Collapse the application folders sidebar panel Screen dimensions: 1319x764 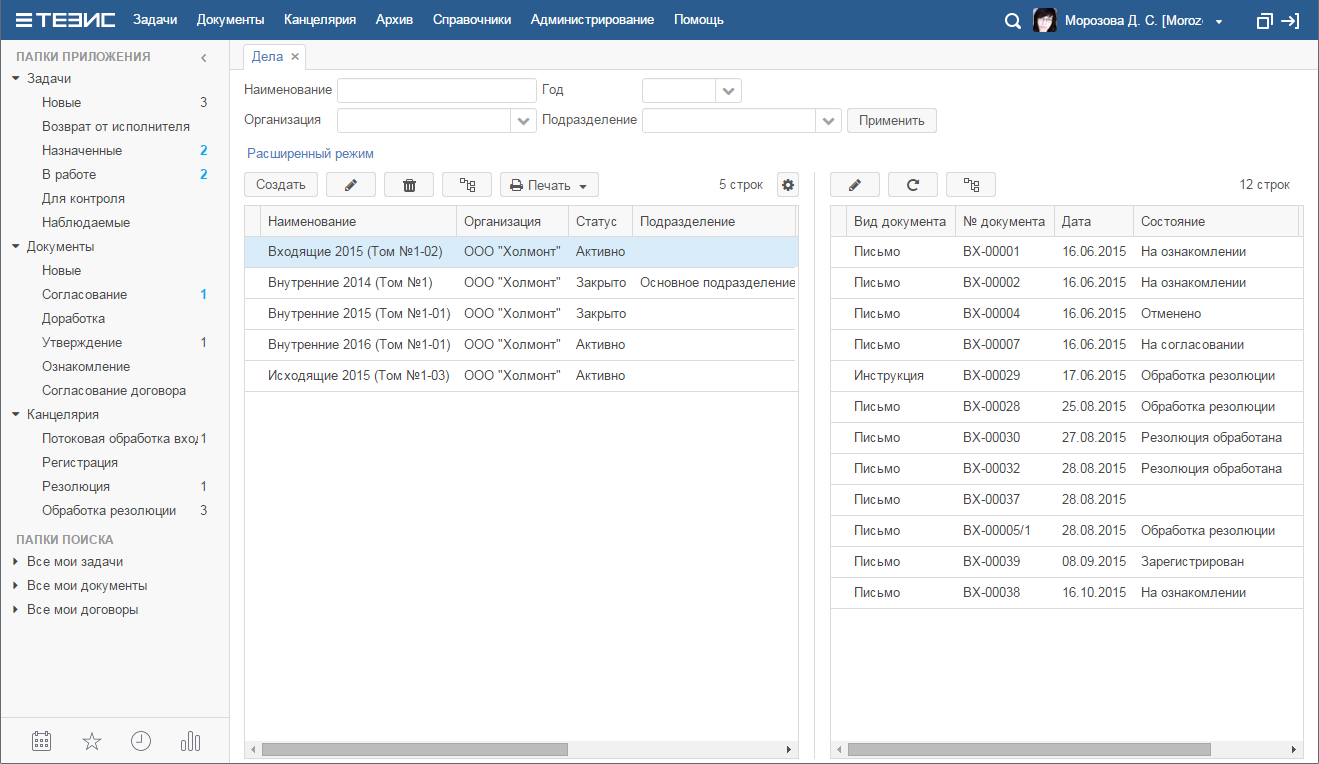[x=203, y=58]
